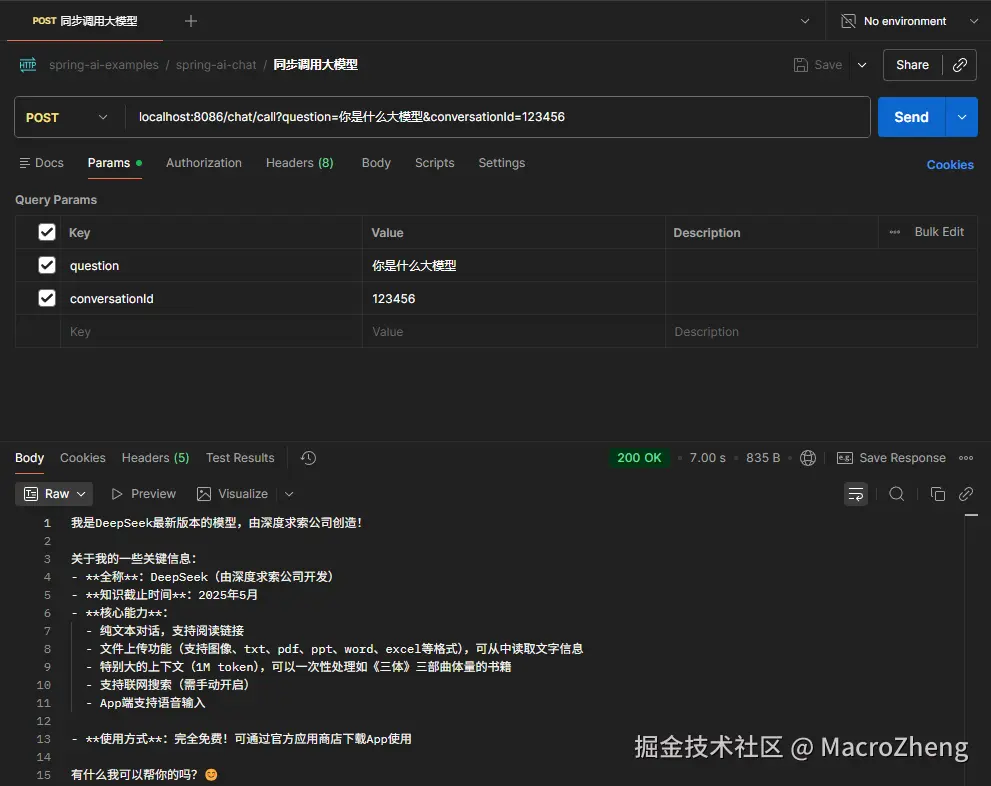Screen dimensions: 991x786
Task: Switch to response Preview
Action: coord(143,494)
